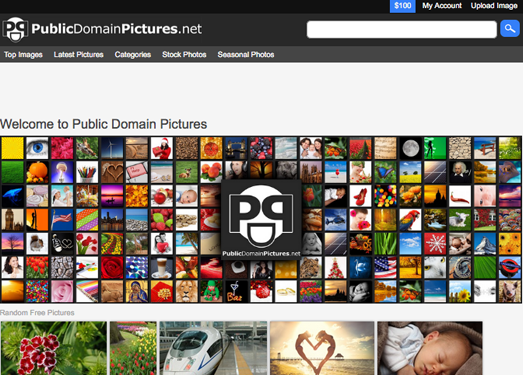
Task: Open the snowy Matterhorn mountain thumbnail
Action: pyautogui.click(x=485, y=244)
